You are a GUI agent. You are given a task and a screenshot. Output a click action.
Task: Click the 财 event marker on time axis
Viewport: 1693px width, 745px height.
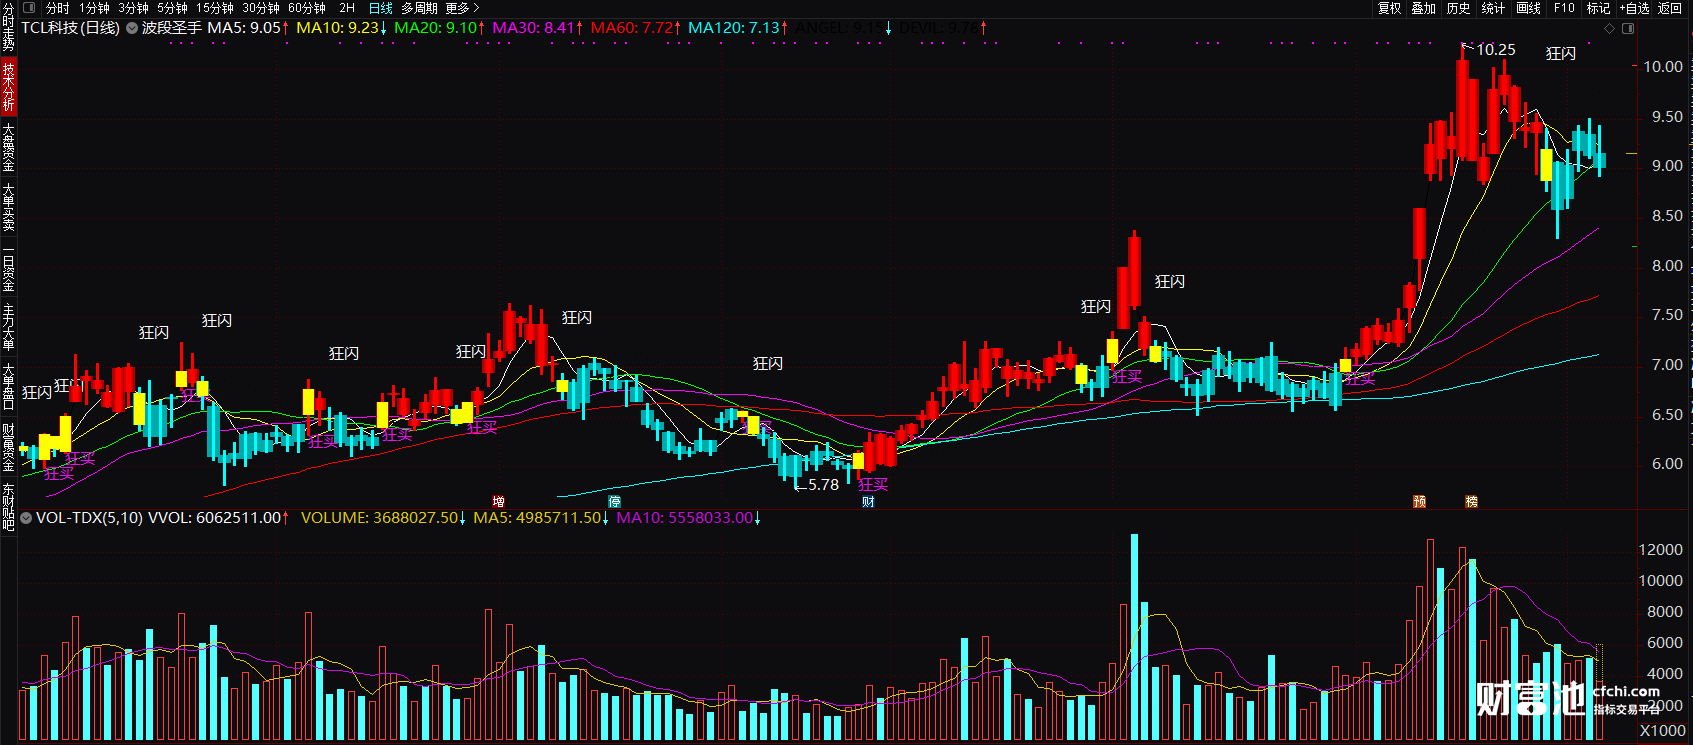coord(868,502)
